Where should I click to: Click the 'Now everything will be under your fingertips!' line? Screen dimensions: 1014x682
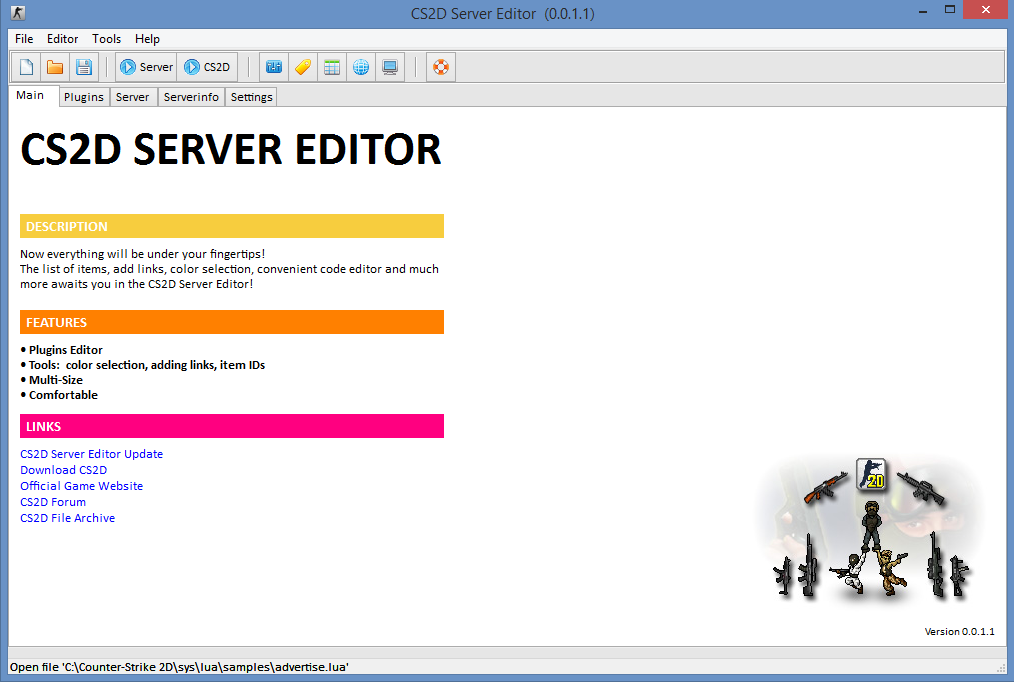[x=142, y=254]
